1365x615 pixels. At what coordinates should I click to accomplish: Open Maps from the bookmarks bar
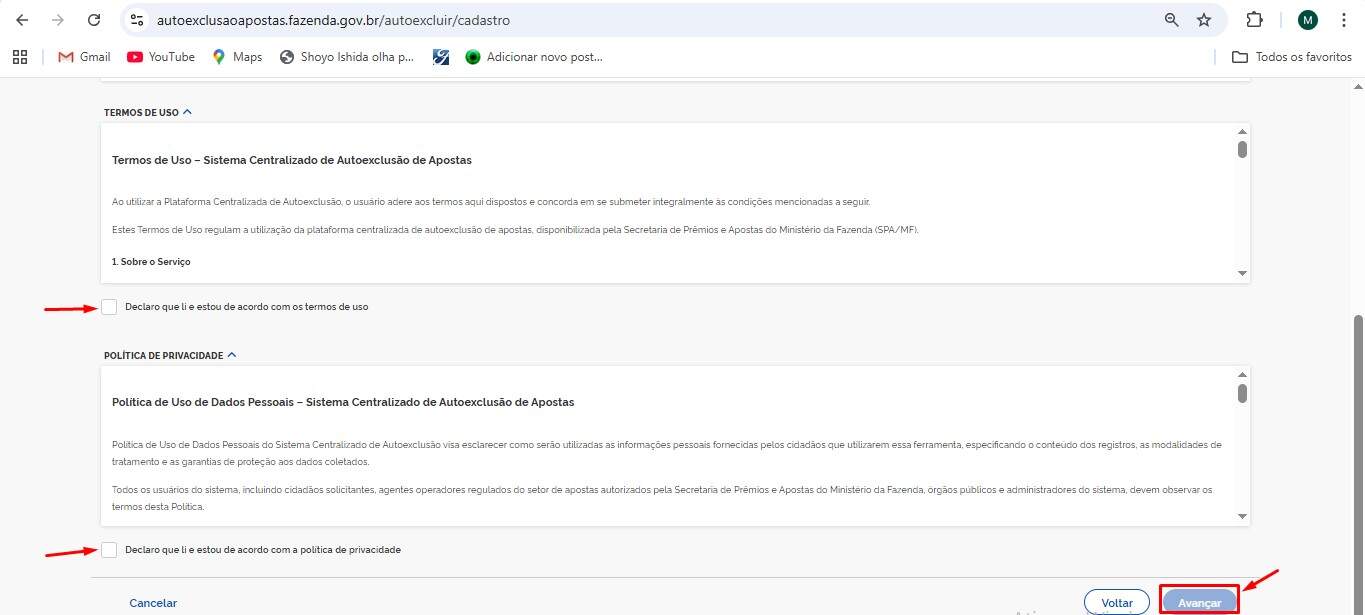[x=236, y=57]
